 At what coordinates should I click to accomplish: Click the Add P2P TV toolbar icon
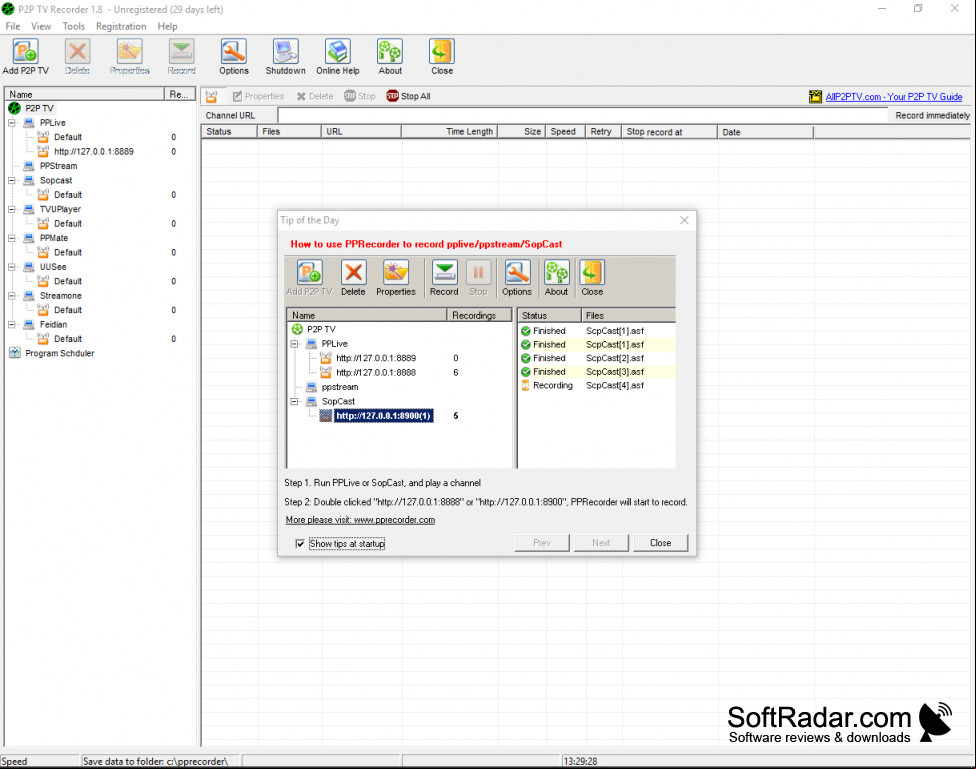(x=25, y=57)
